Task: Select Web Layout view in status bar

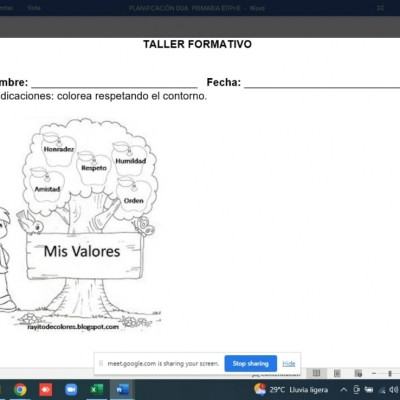Action: point(358,373)
